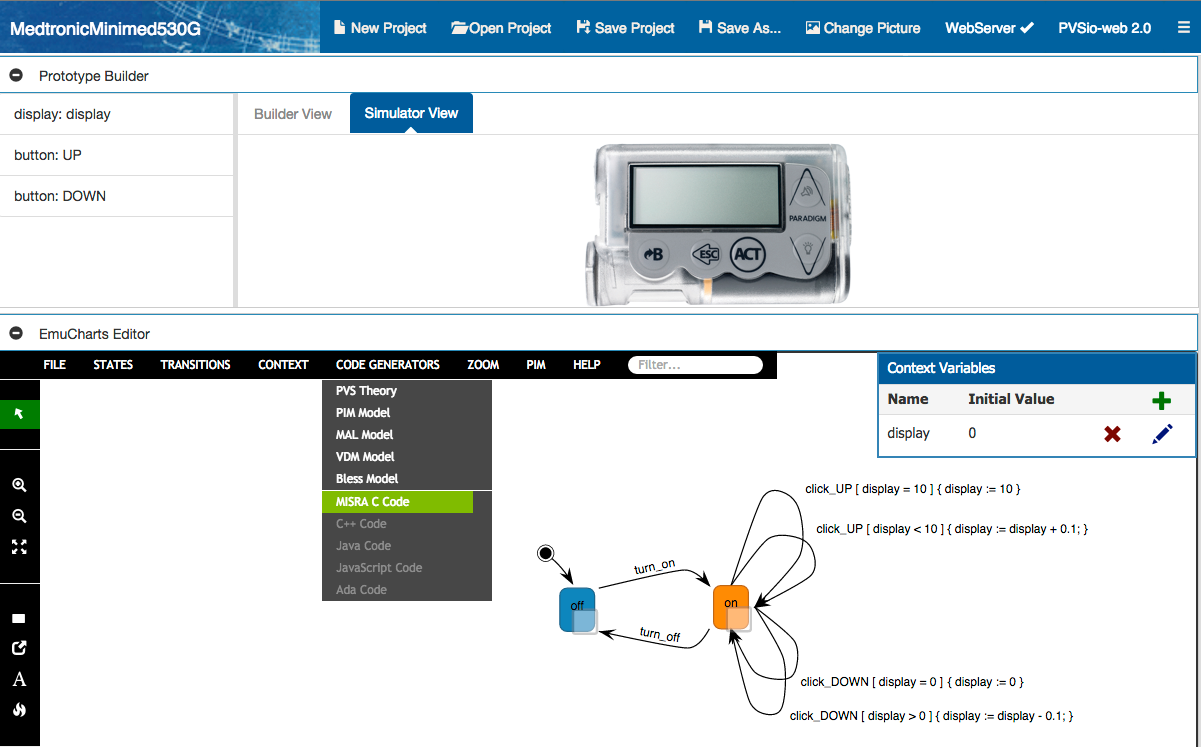Choose C++ Code menu entry

[407, 524]
